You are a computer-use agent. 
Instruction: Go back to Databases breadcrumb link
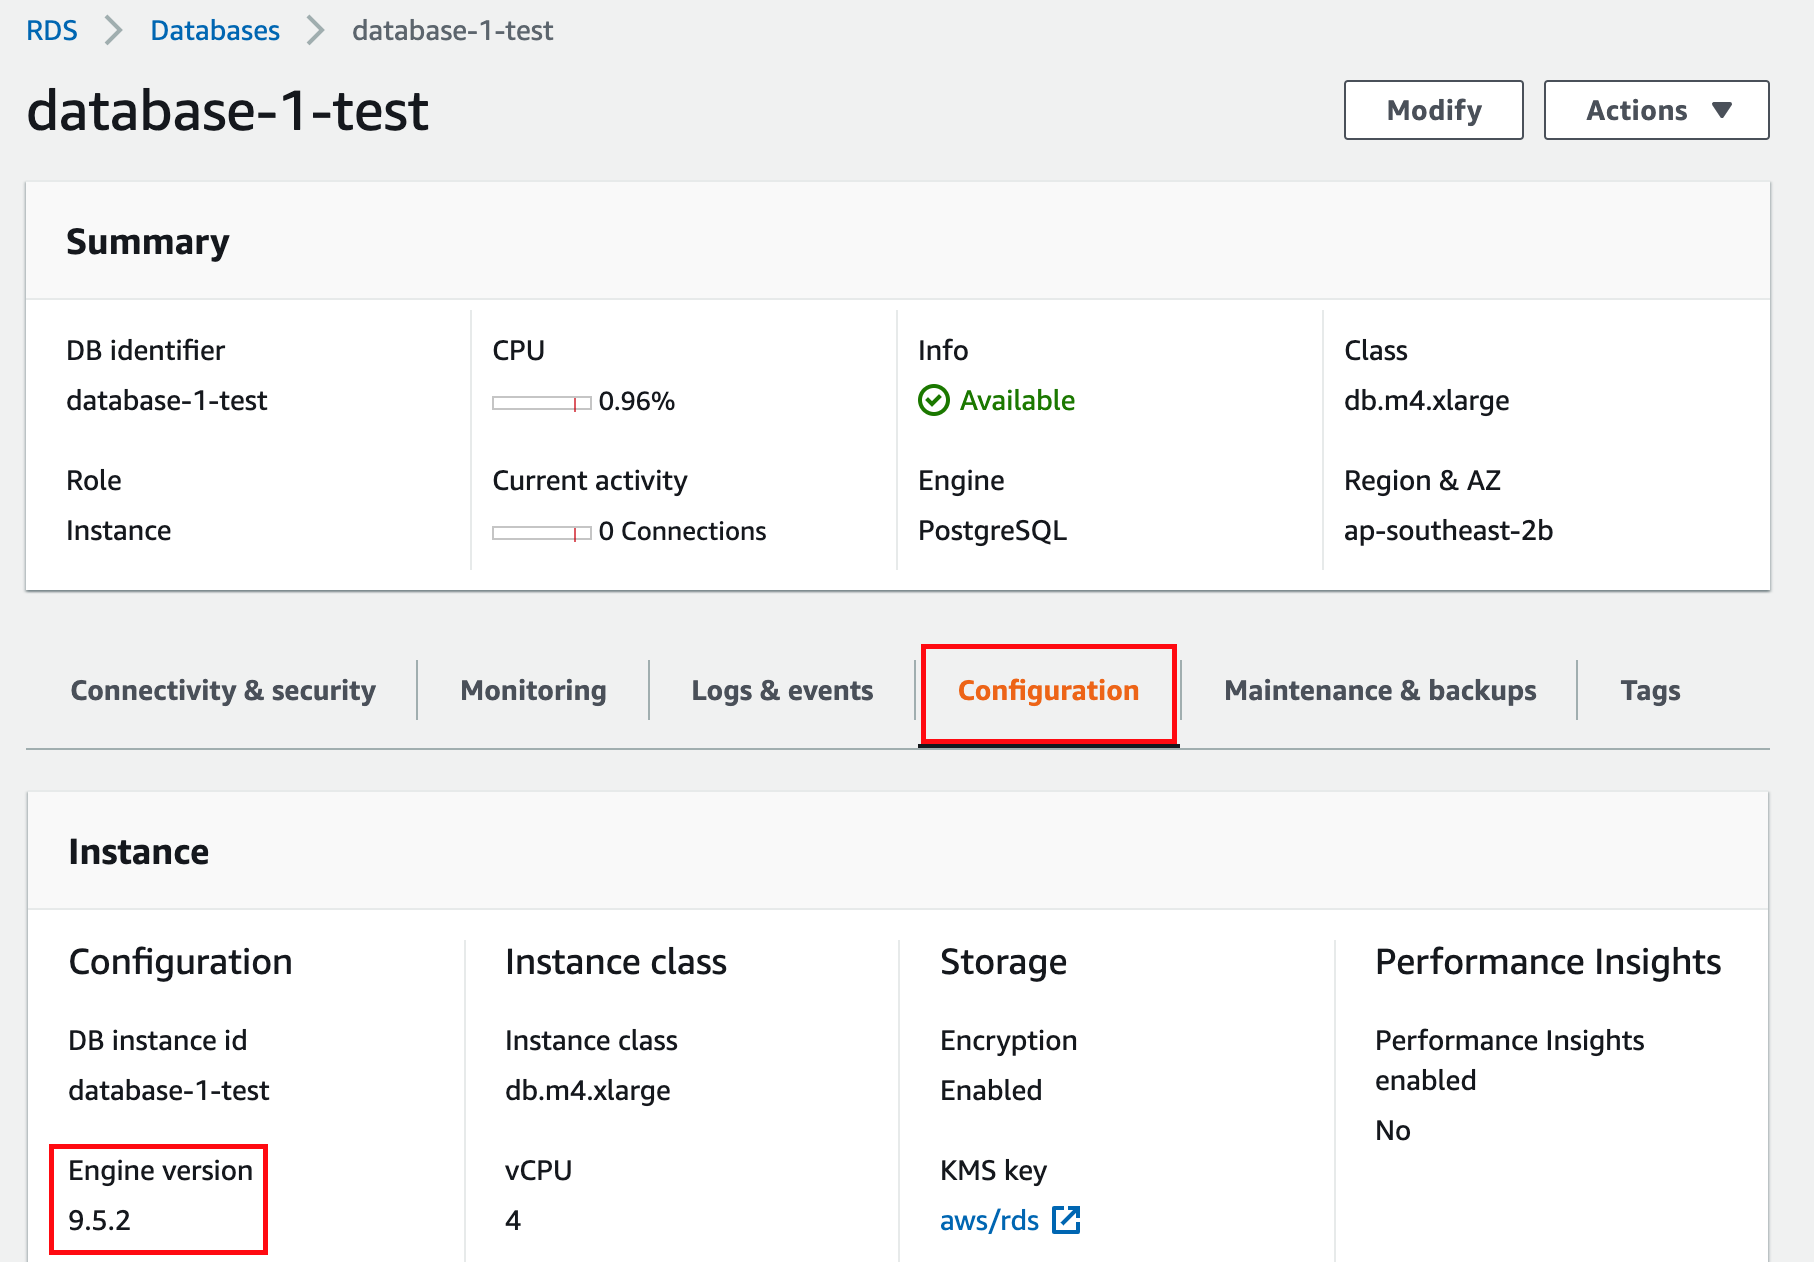pos(215,31)
